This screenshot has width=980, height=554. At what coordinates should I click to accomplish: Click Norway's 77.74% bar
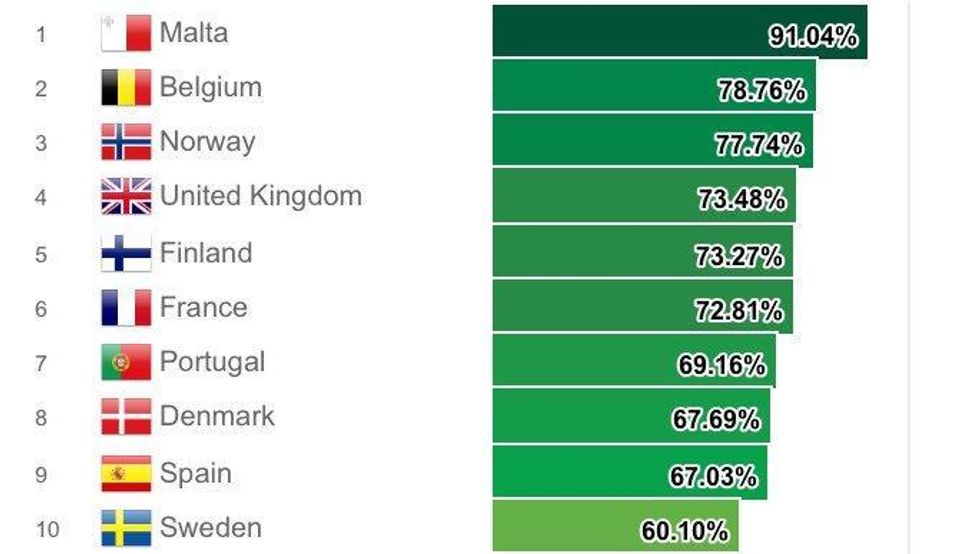[651, 141]
